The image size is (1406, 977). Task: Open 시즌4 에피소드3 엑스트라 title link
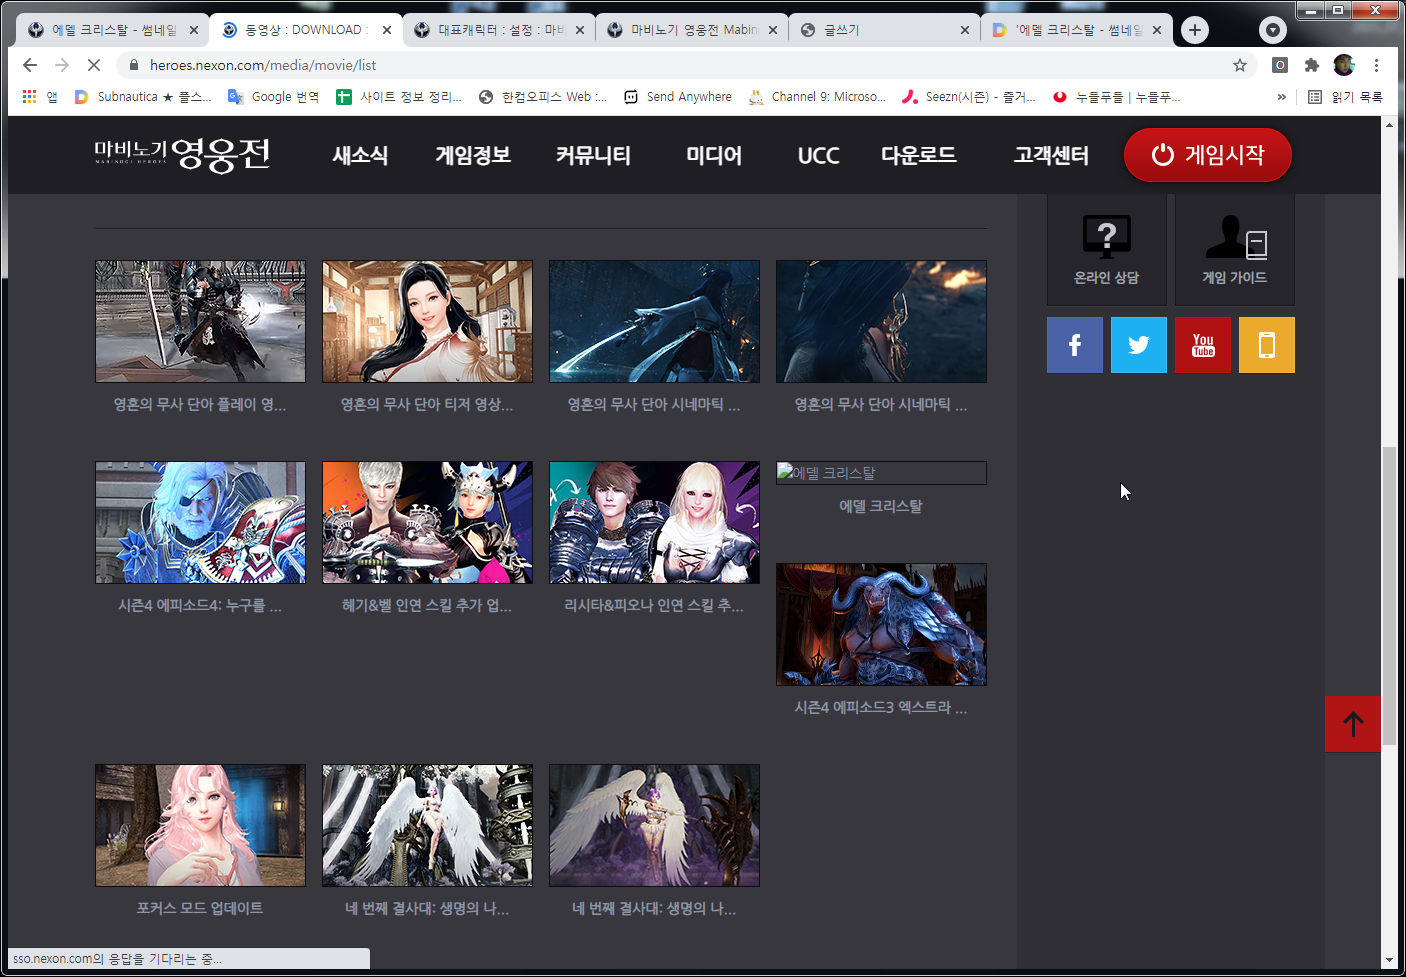tap(881, 708)
